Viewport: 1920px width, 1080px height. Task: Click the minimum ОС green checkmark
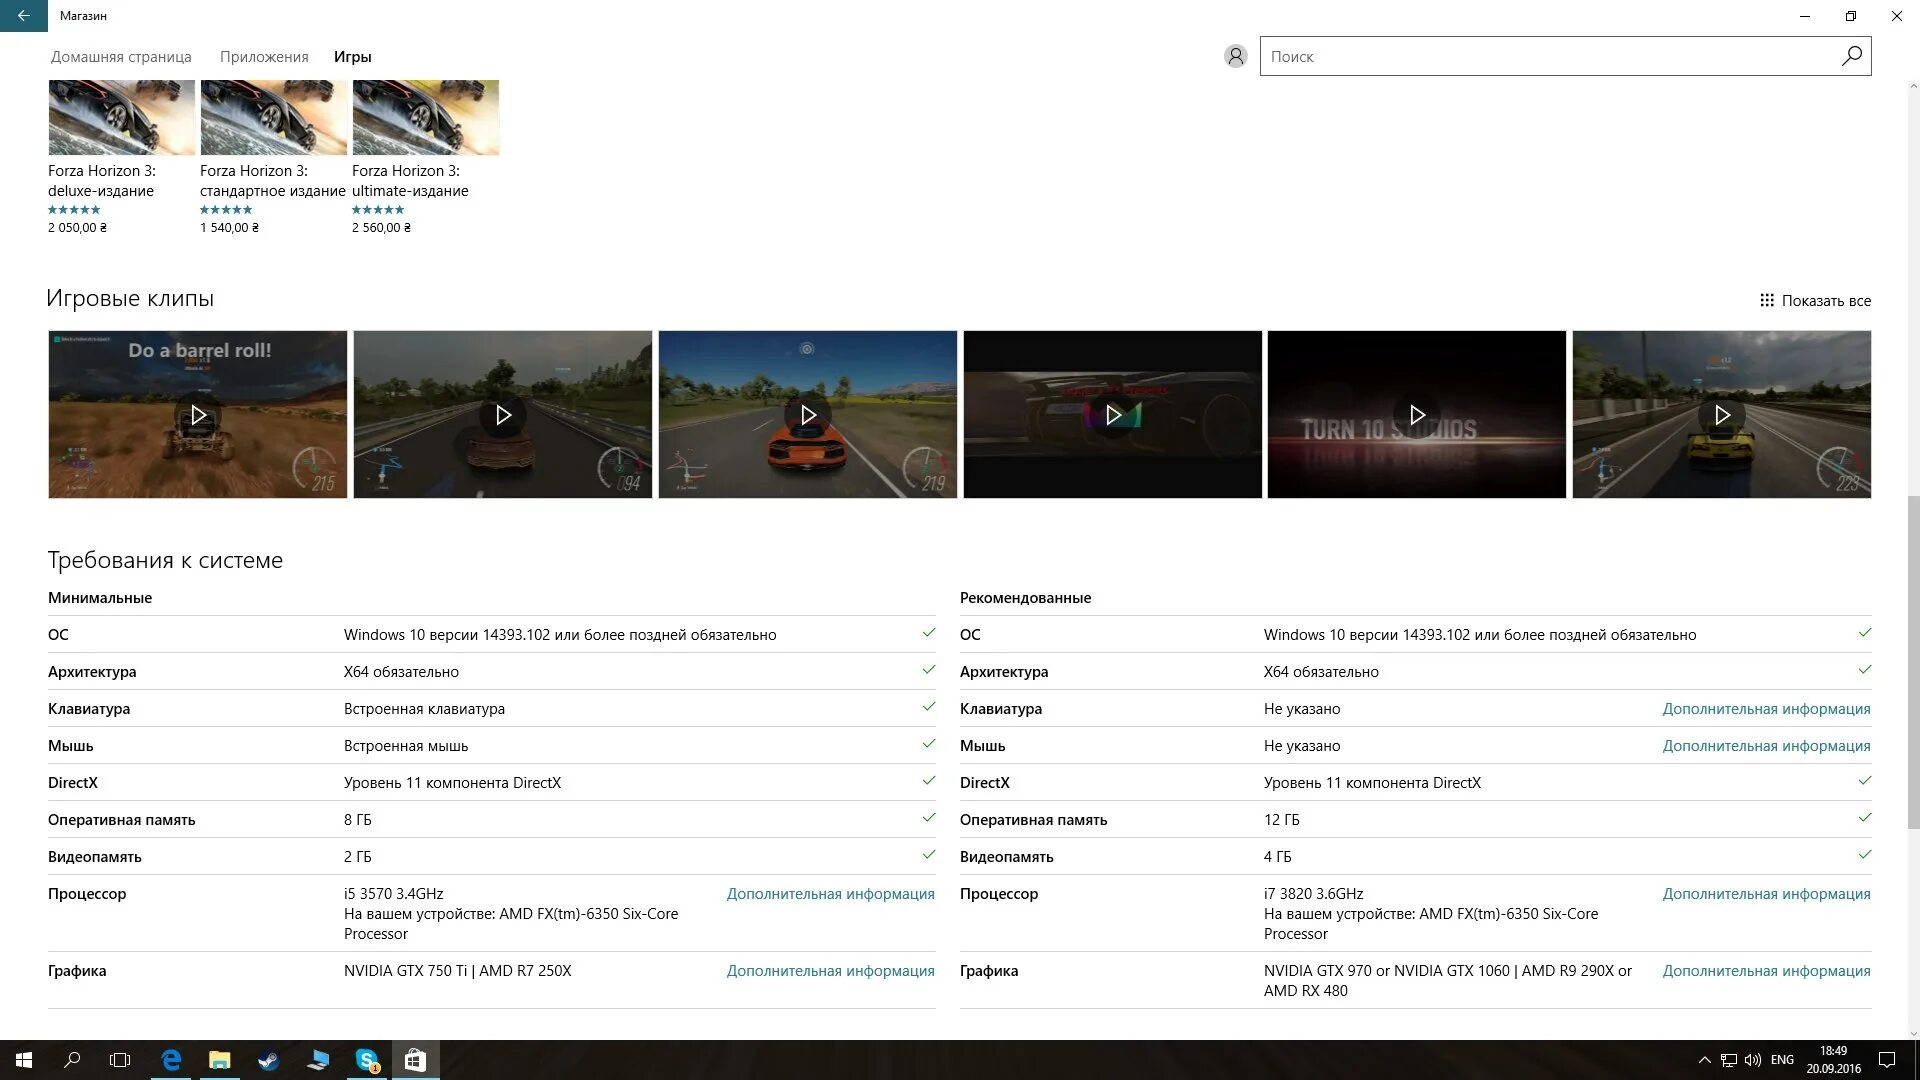(929, 633)
